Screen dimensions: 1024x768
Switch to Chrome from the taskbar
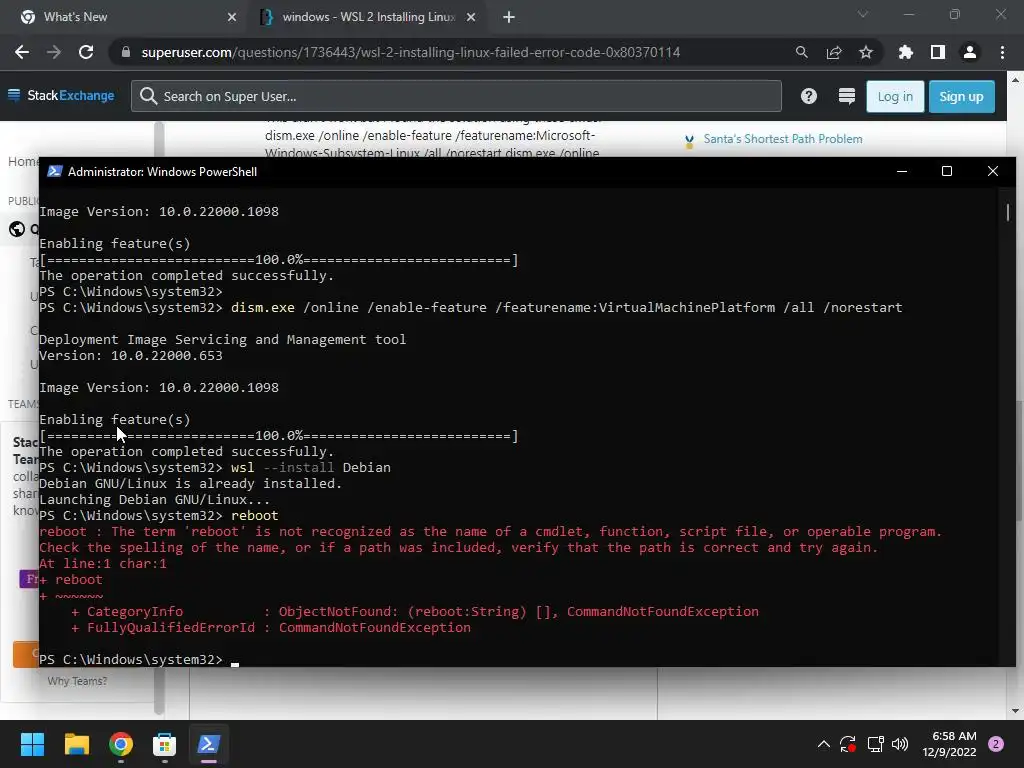click(x=121, y=744)
